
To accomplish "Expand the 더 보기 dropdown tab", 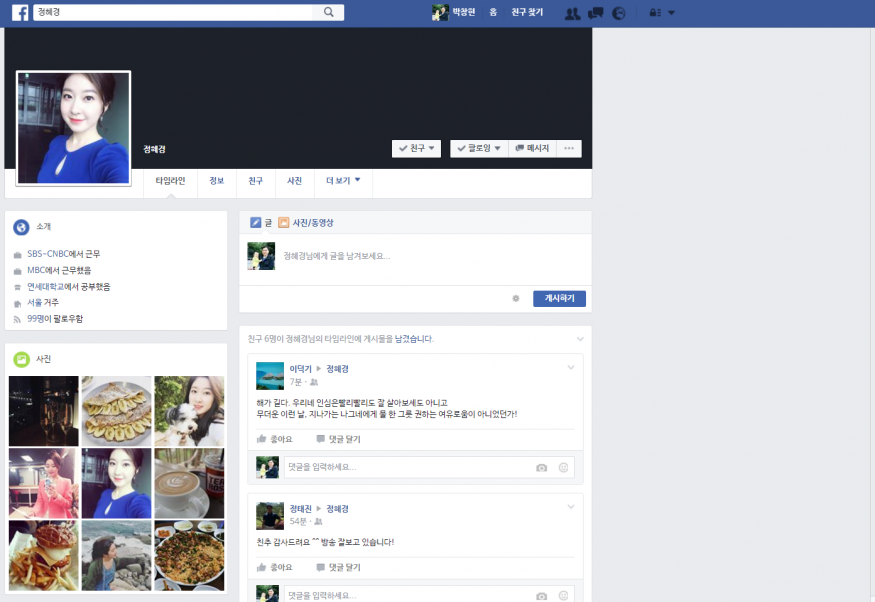I will coord(343,181).
